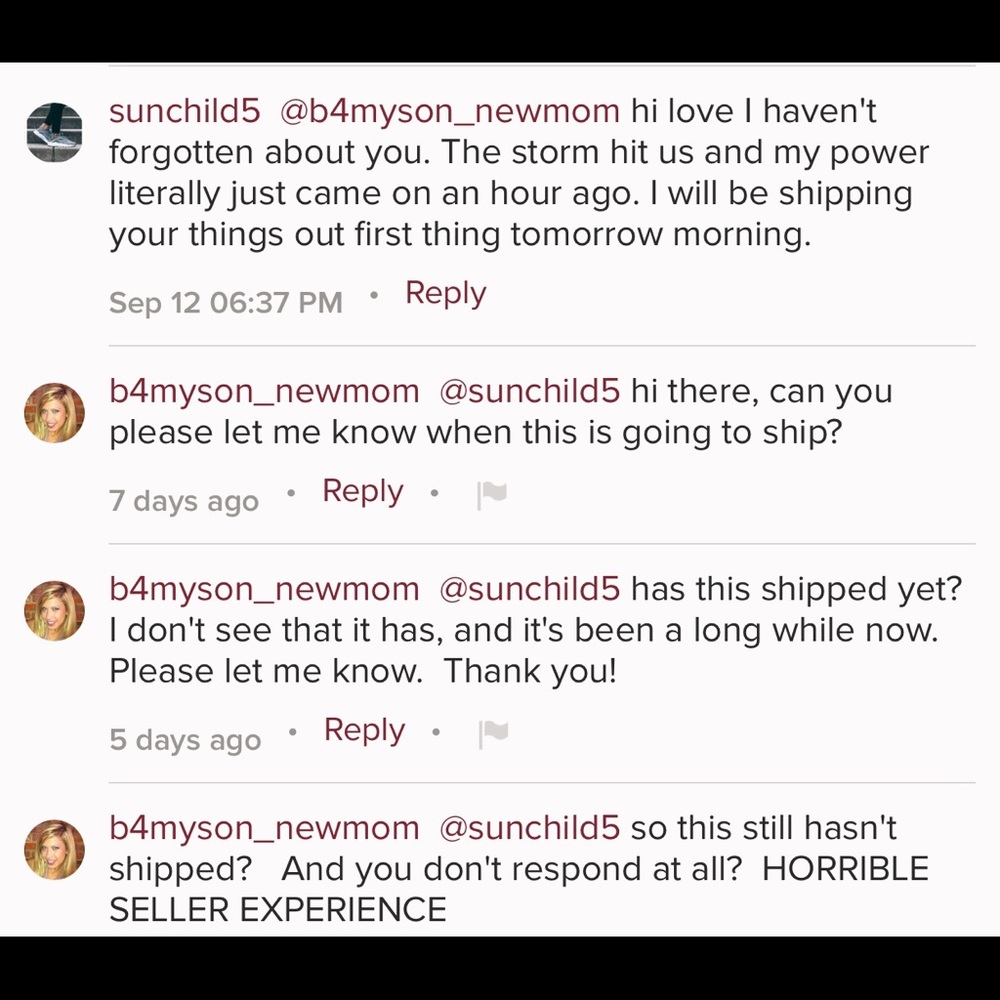This screenshot has height=1000, width=1000.
Task: Reply to the comment from 7 days ago
Action: tap(362, 492)
